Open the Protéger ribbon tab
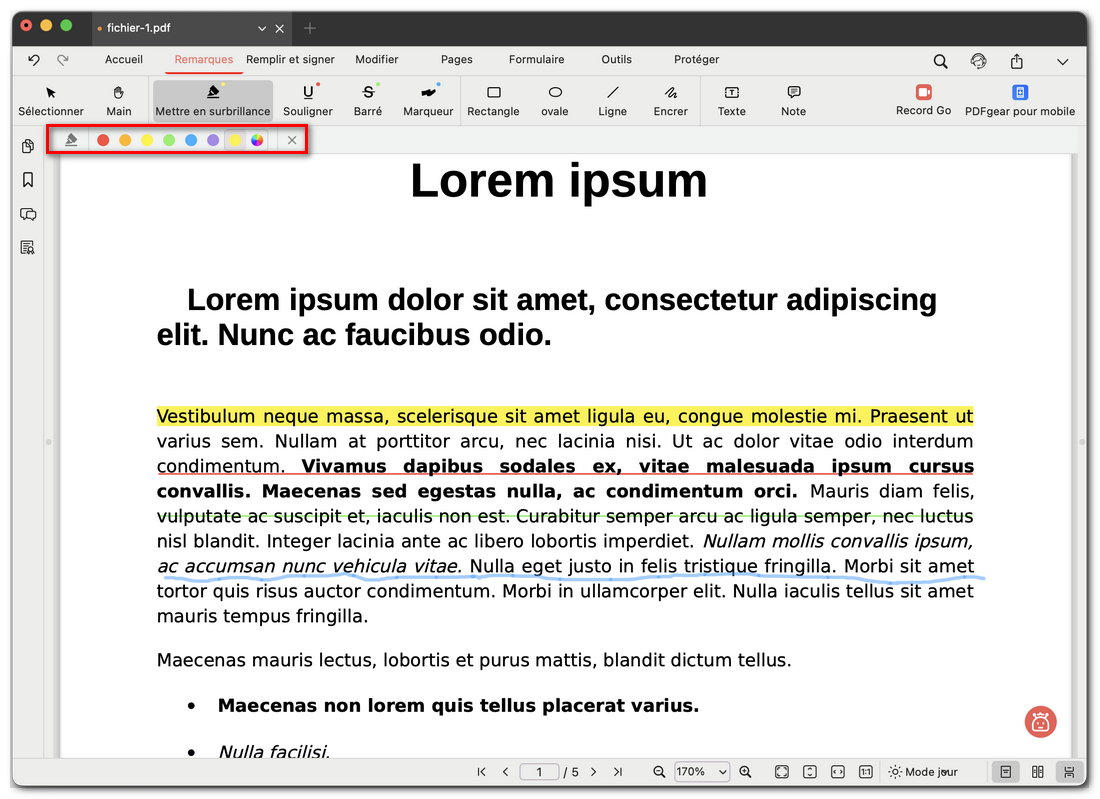Screen dimensions: 1100x799 tap(696, 59)
